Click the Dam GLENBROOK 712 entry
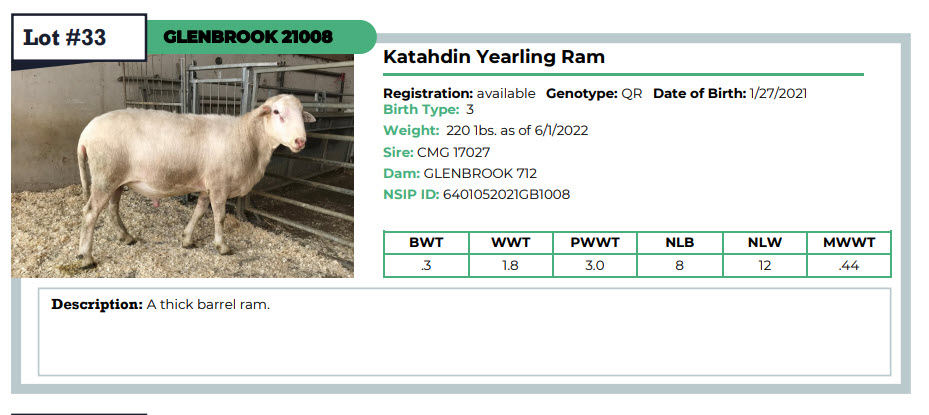Viewport: 929px width, 415px height. 460,174
